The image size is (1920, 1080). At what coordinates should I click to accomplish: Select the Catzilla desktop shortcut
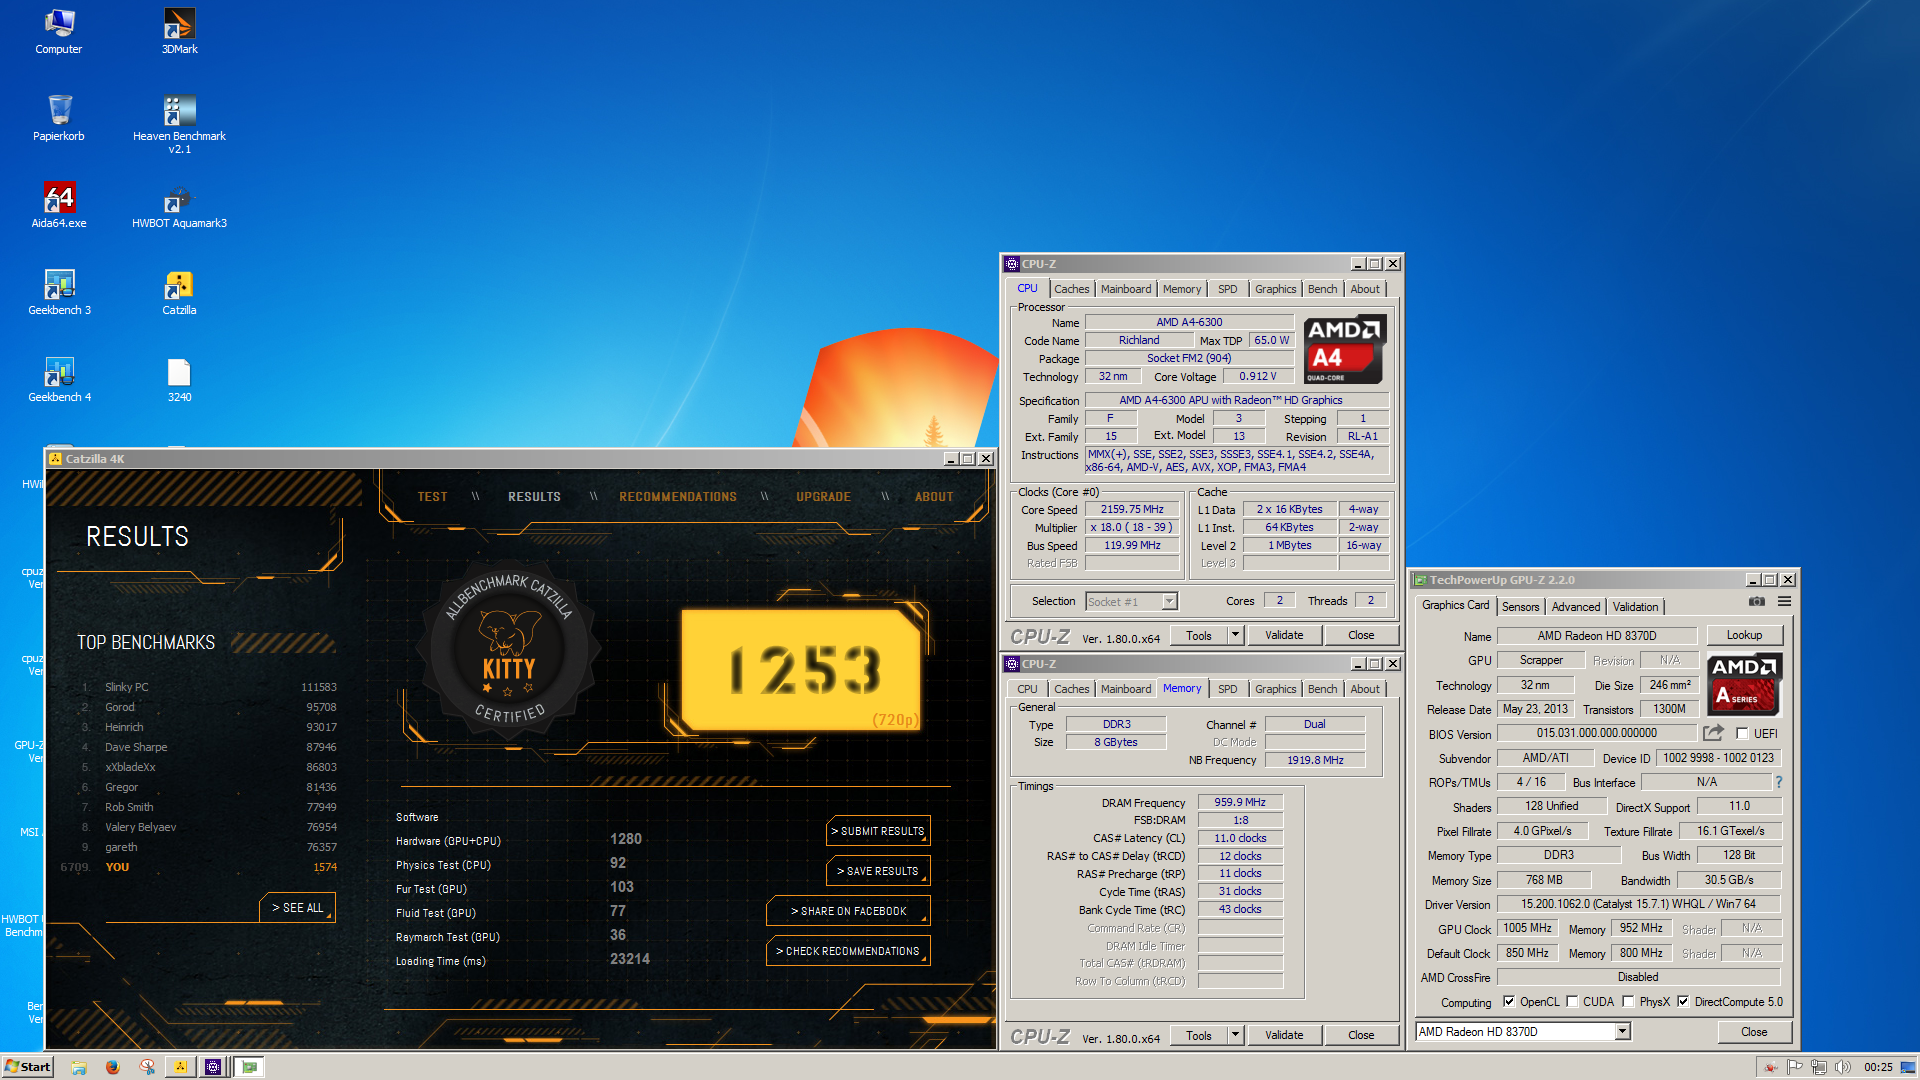(180, 292)
